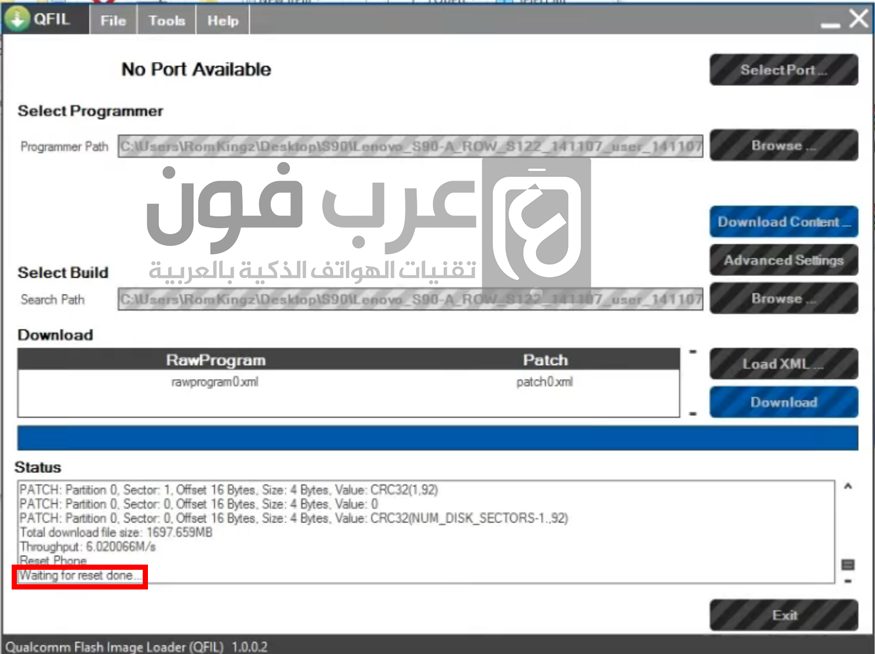The image size is (875, 654).
Task: Click the QFIL version text in status bar
Action: [136, 647]
